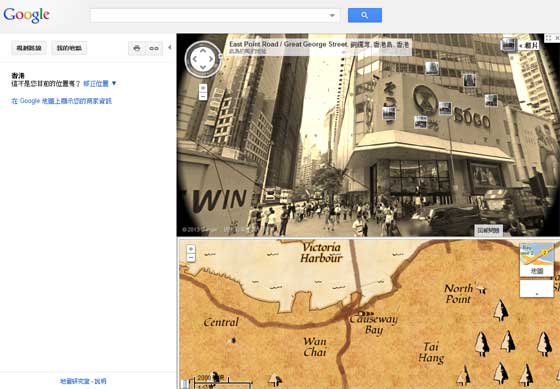Click the Google logo
Screen dimensions: 560x389
[26, 15]
